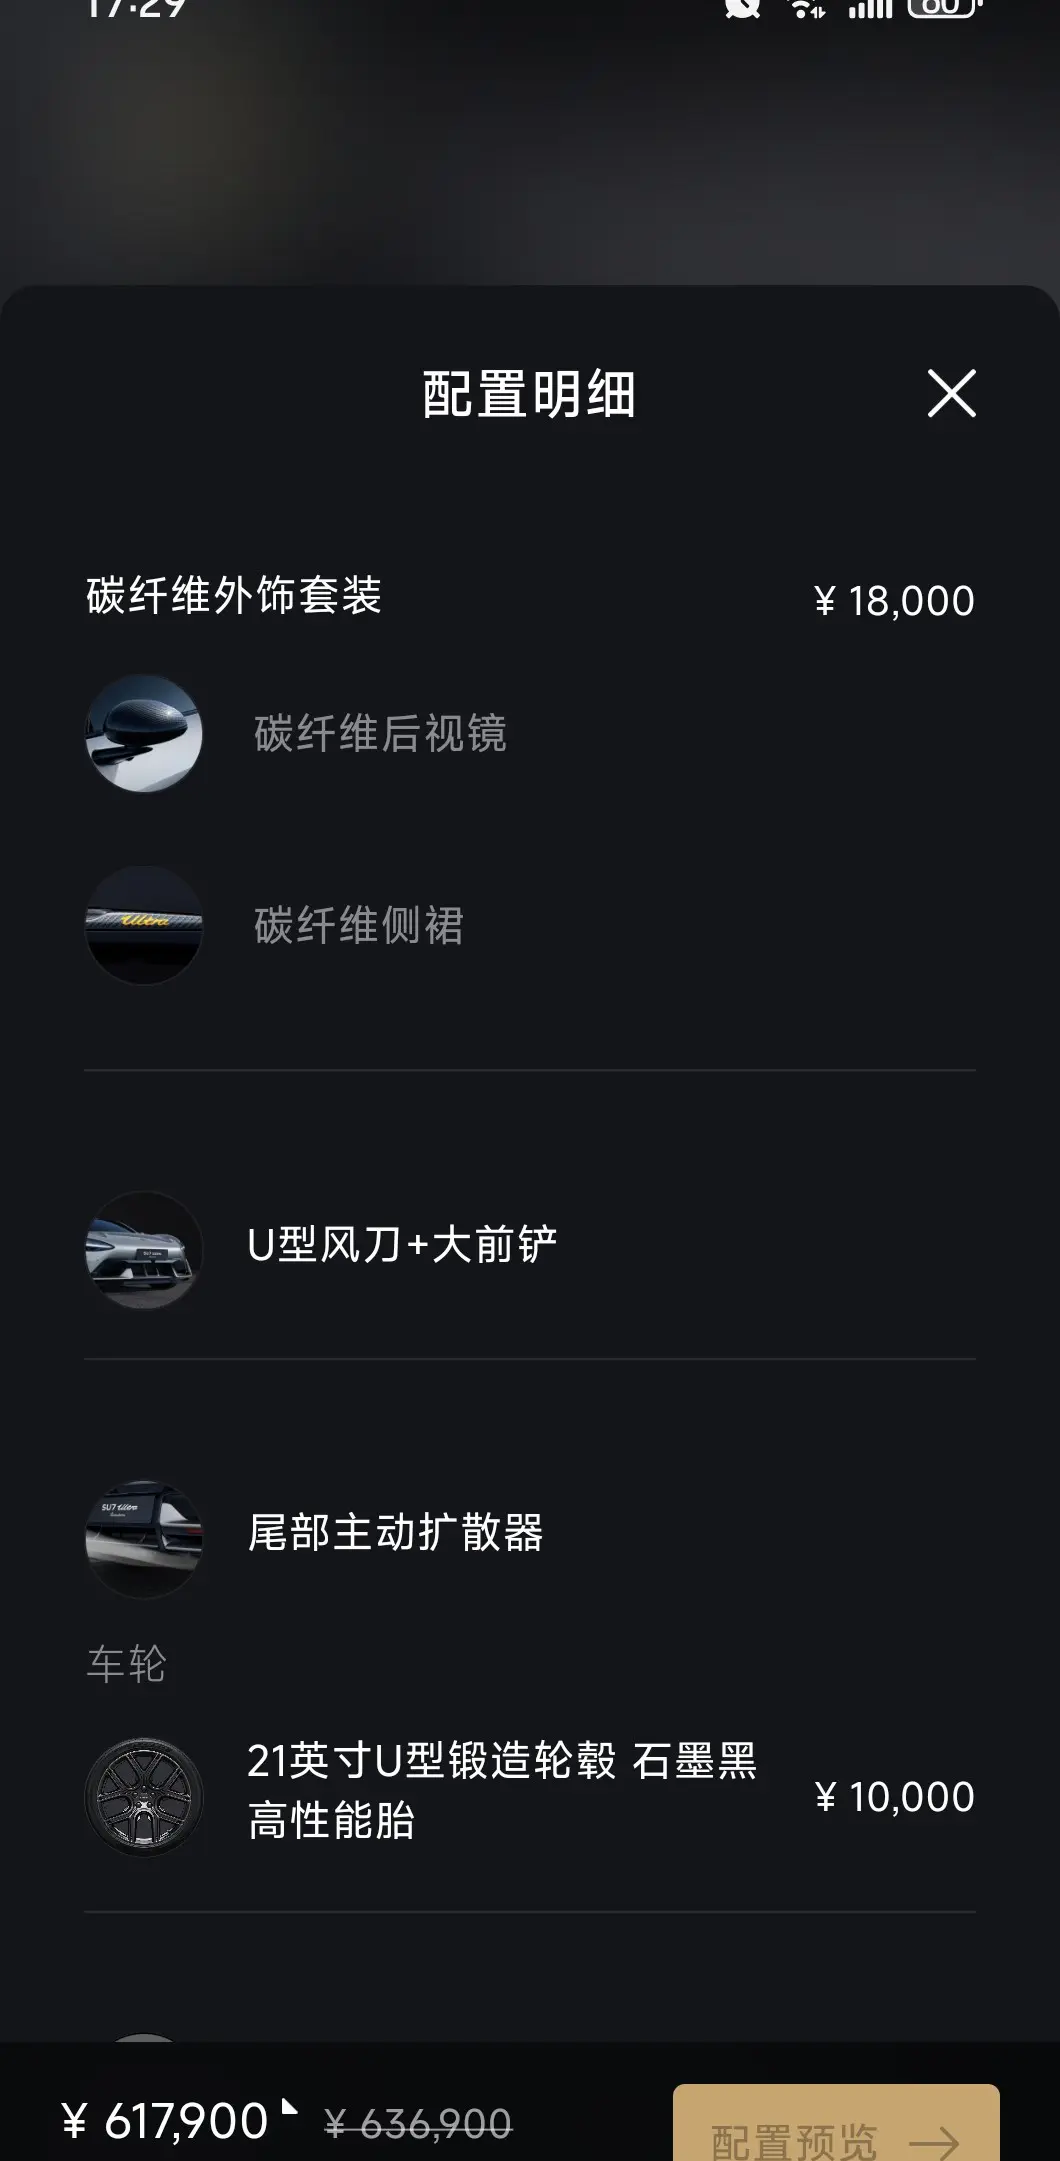Viewport: 1060px width, 2161px height.
Task: Tap the 碳纤维侧裙 label
Action: tap(358, 925)
